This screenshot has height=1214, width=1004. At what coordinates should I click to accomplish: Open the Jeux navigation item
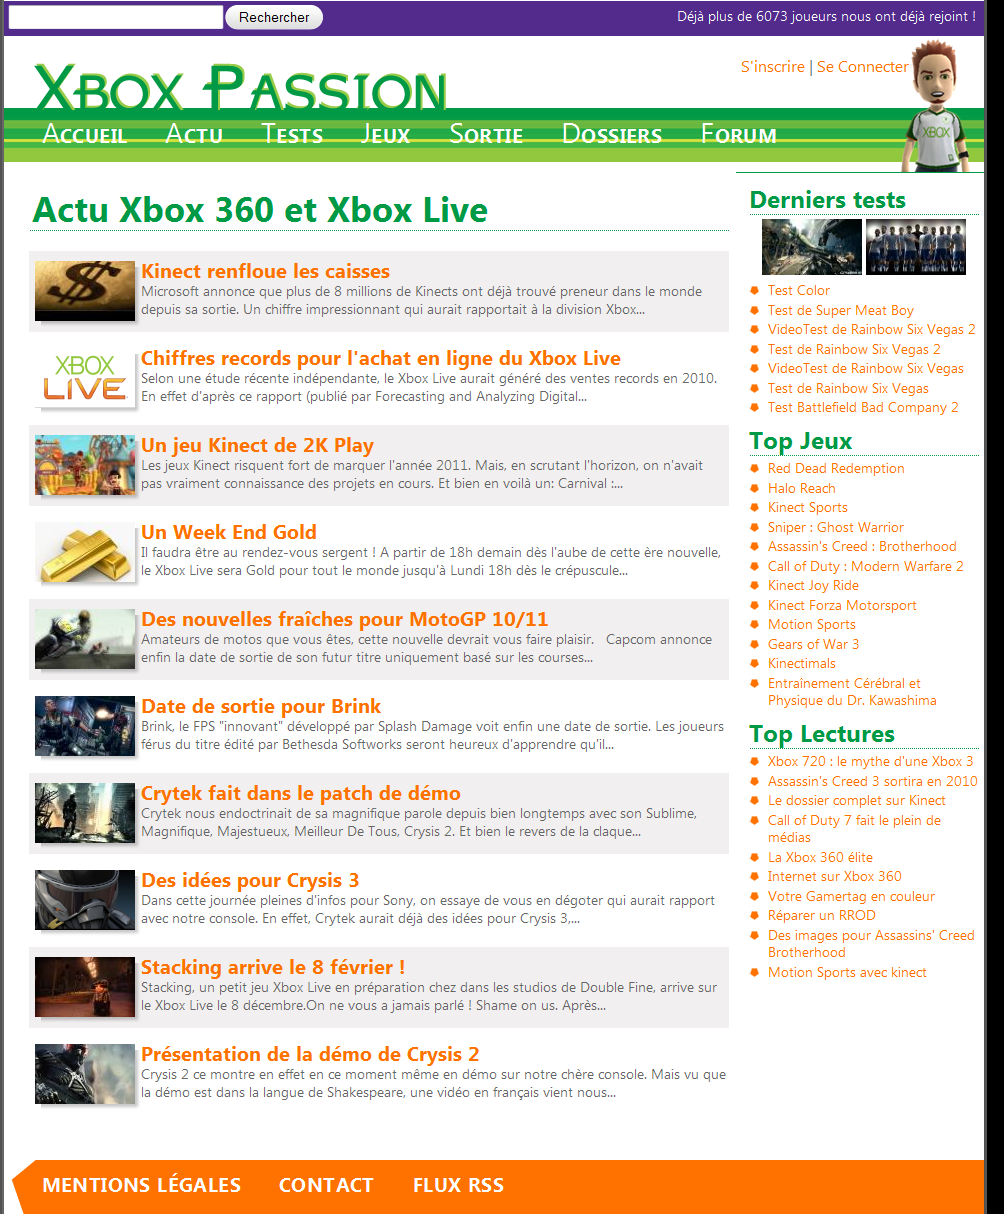coord(386,134)
